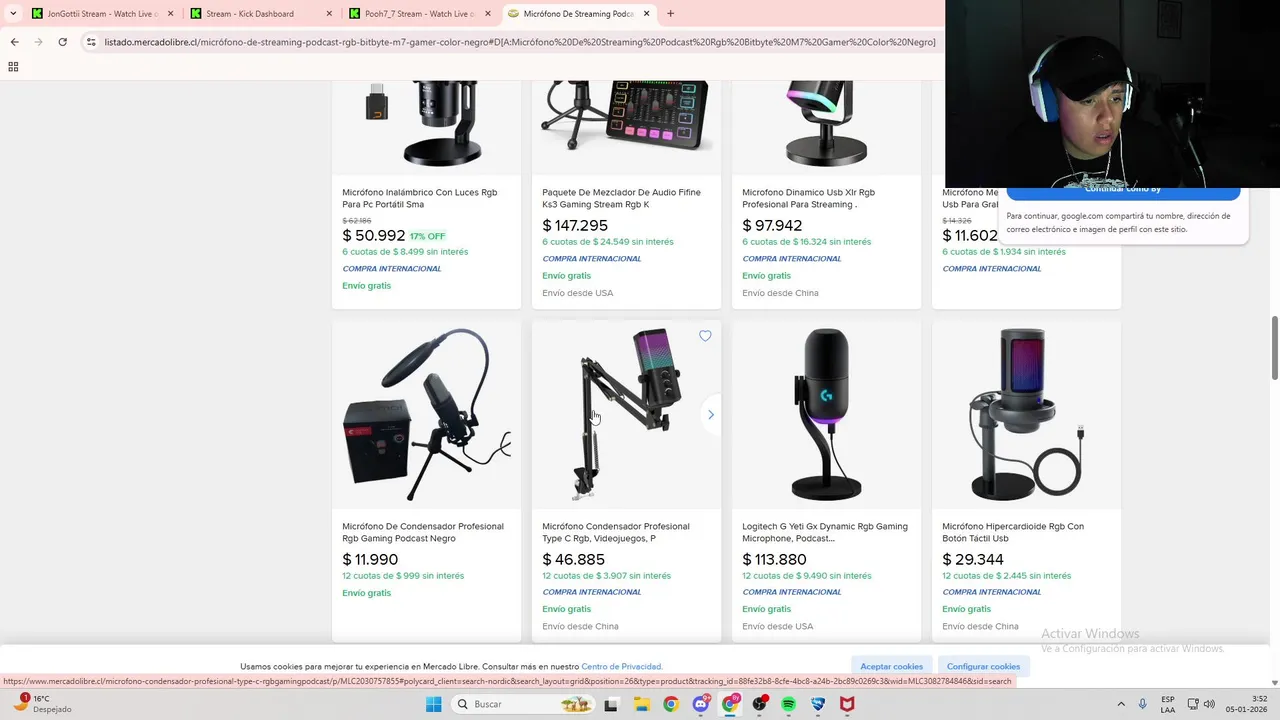Show next image of Type C microphone
Screen dimensions: 1280x720
[711, 414]
